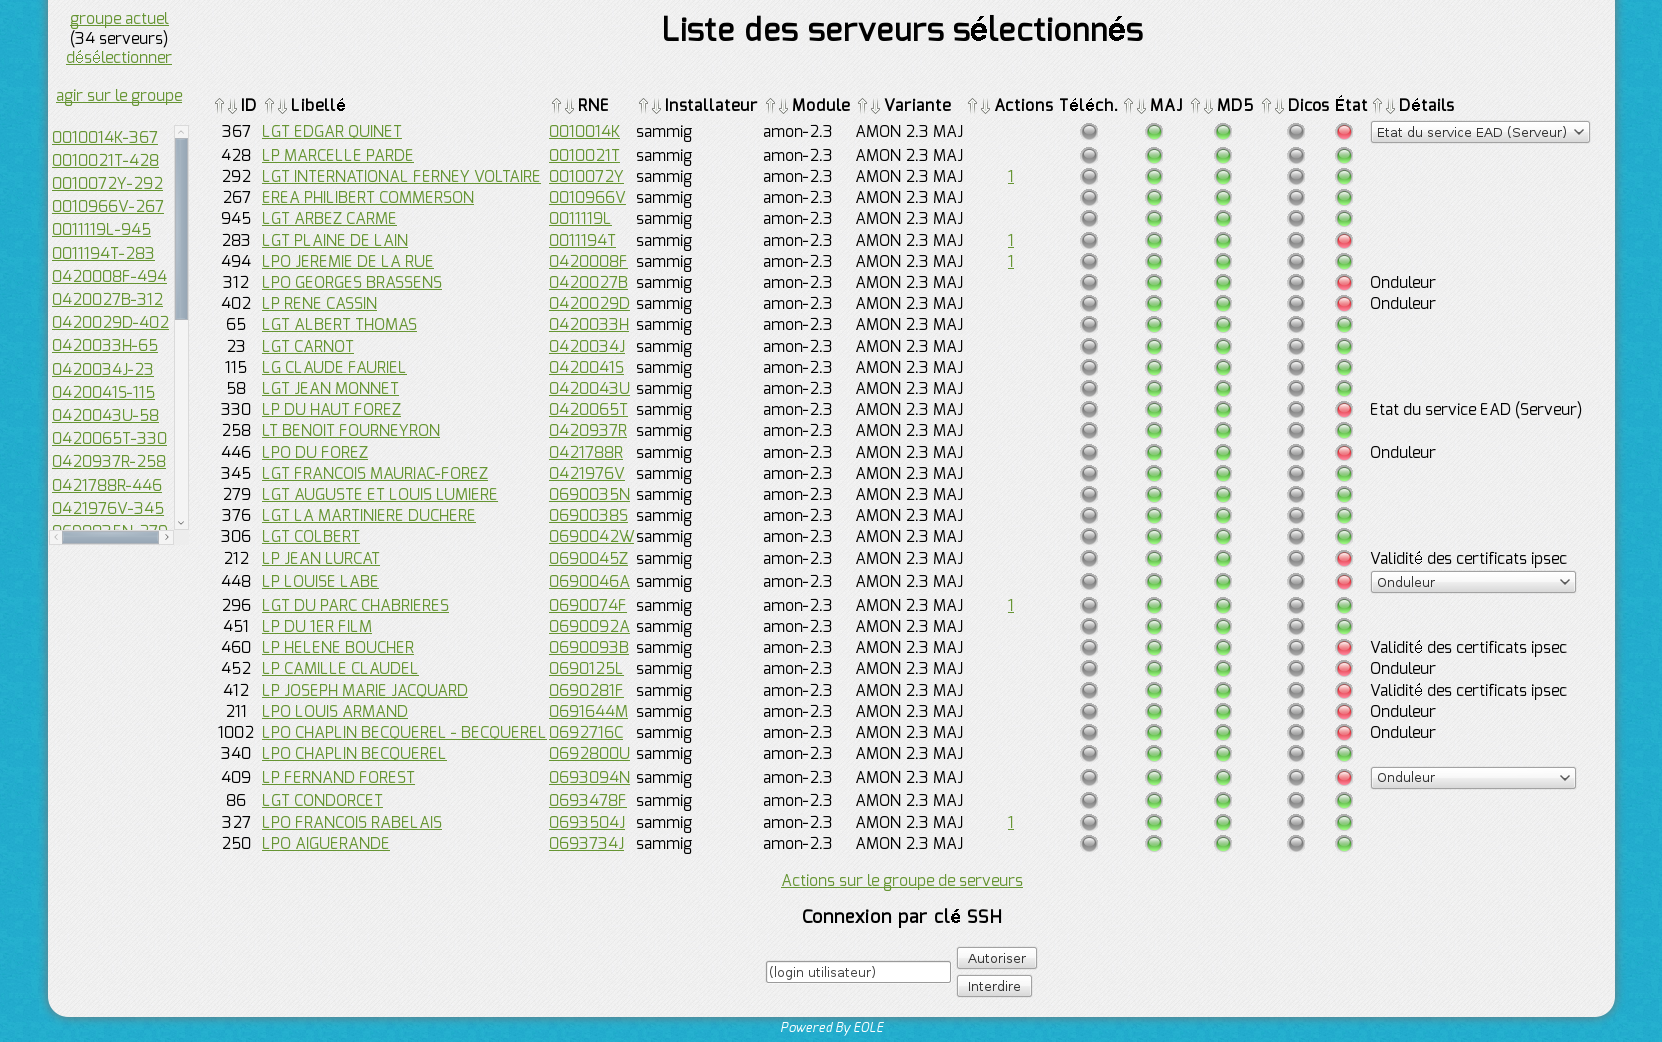Open the Etat du service EAD dropdown

click(1479, 132)
